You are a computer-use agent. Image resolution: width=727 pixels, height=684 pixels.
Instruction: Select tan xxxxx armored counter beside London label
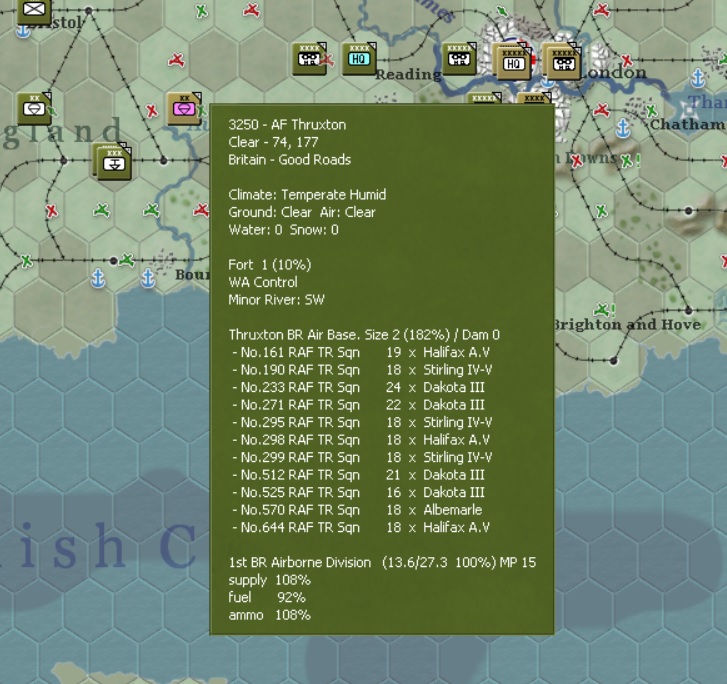562,61
